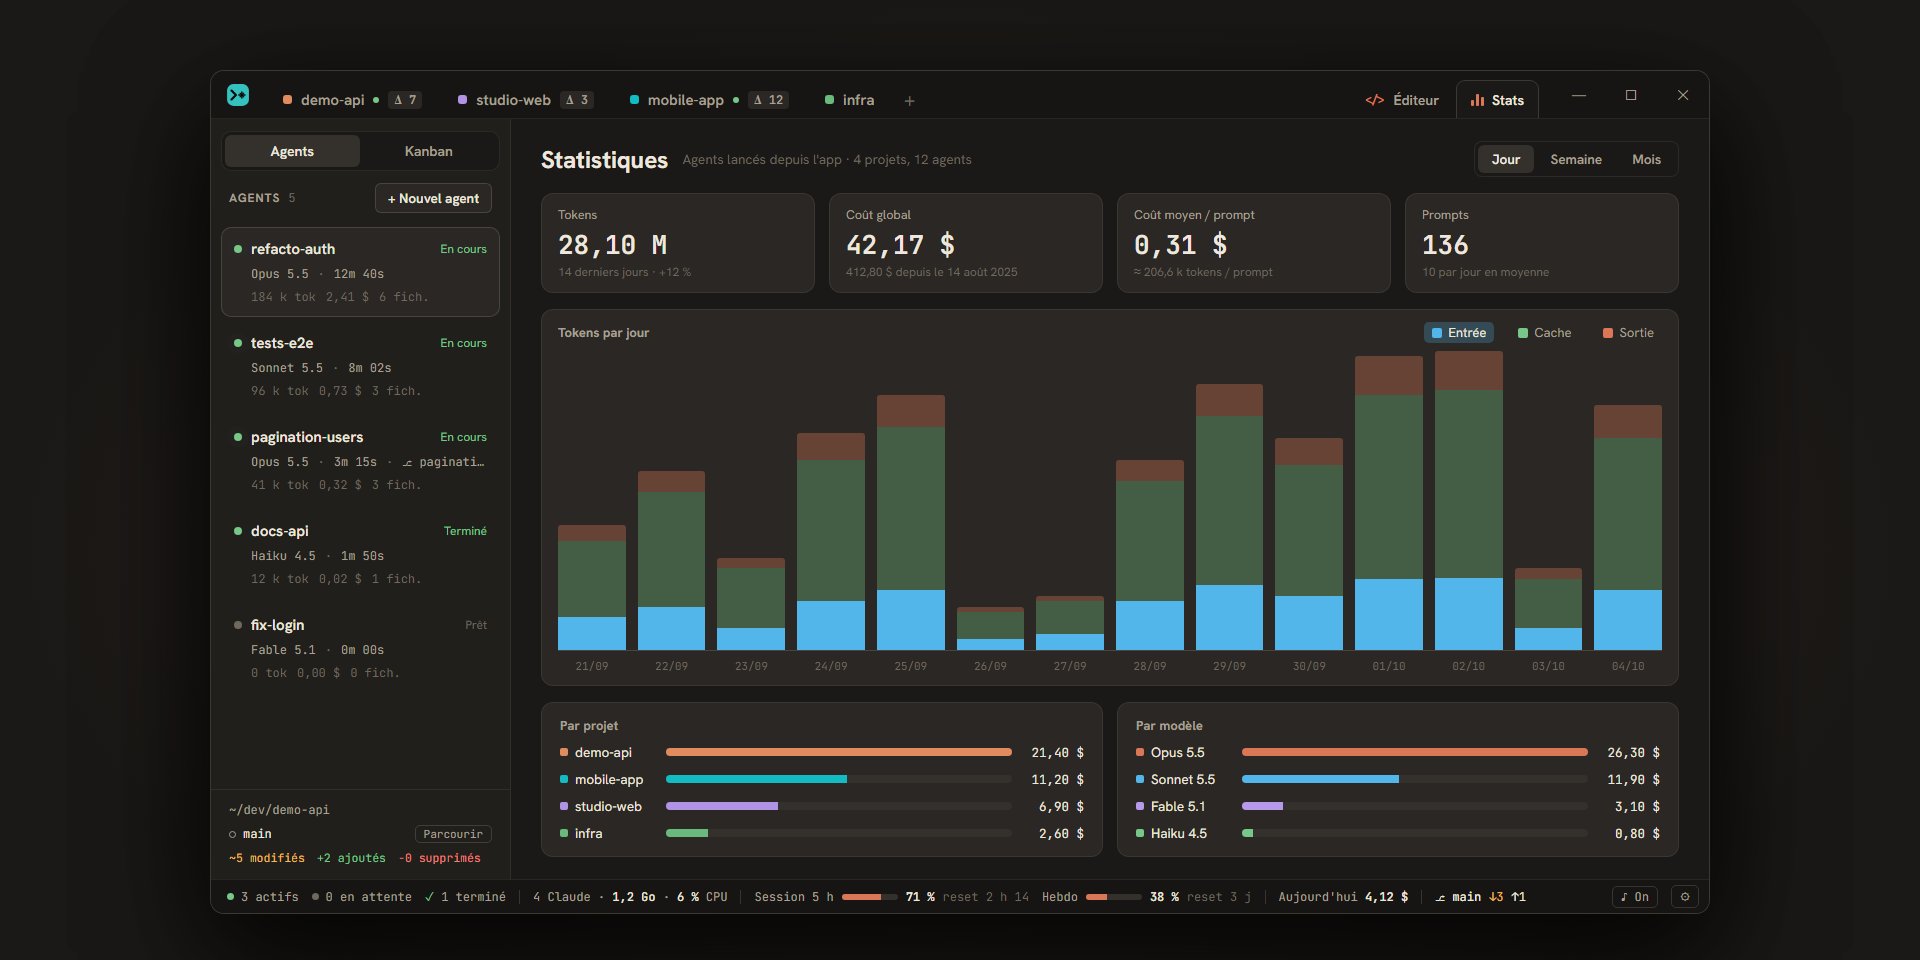The image size is (1920, 960).
Task: Click the checkmark icon next to 1 terminé
Action: 429,897
